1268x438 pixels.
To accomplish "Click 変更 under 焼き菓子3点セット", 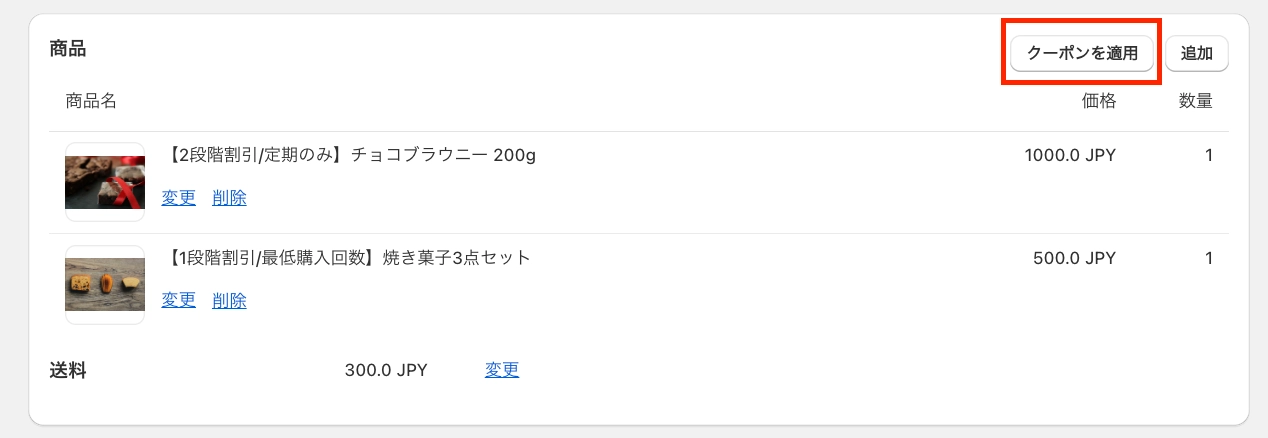I will 179,300.
